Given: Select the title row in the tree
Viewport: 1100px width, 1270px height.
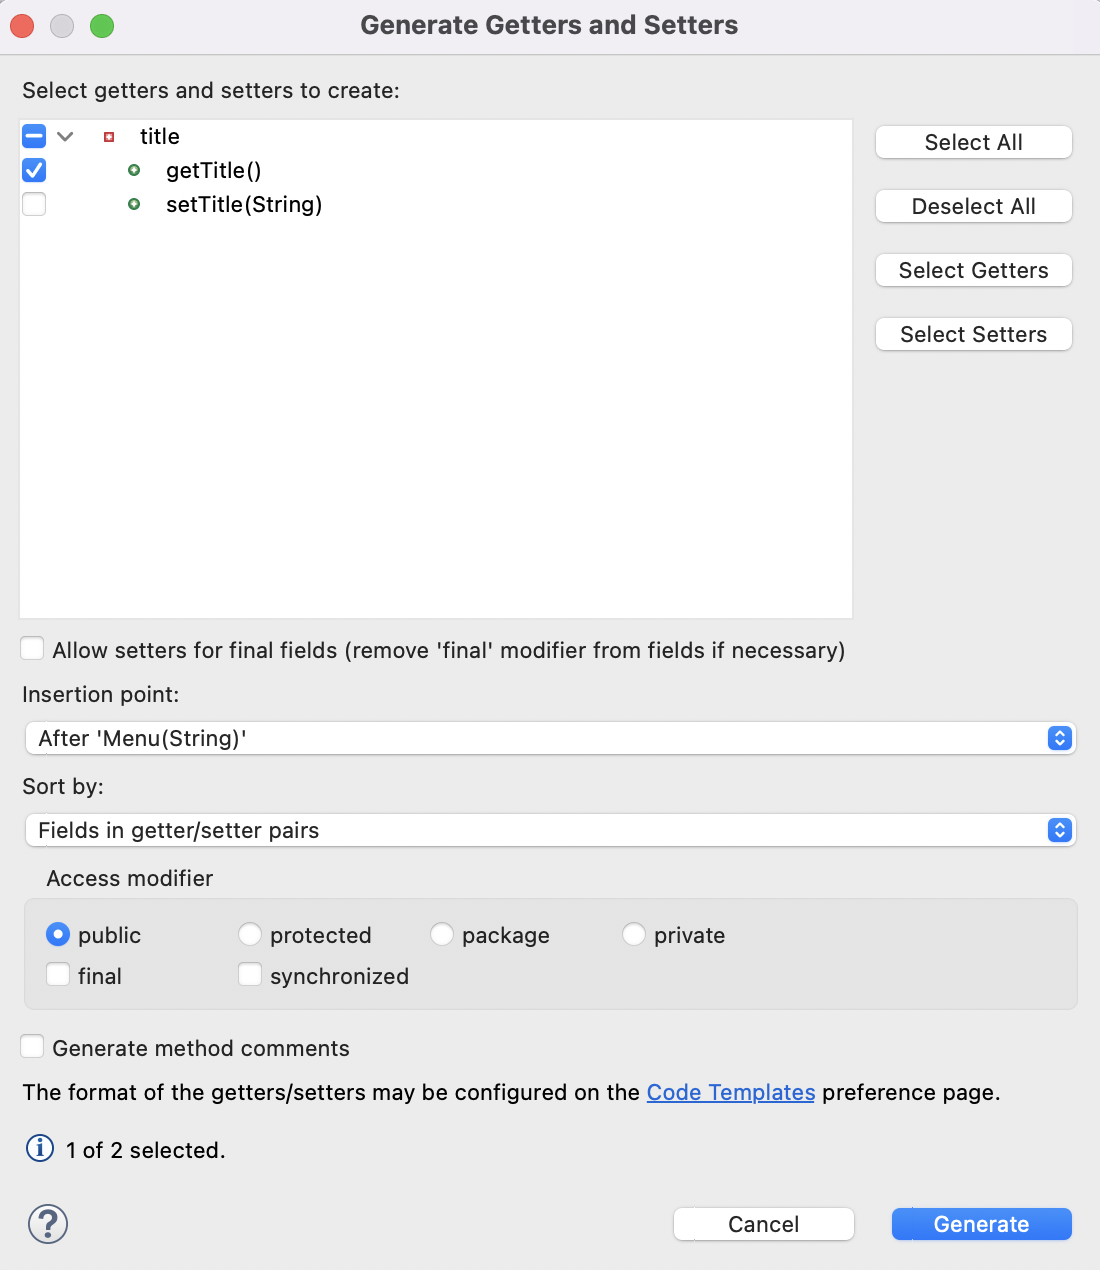Looking at the screenshot, I should (436, 136).
